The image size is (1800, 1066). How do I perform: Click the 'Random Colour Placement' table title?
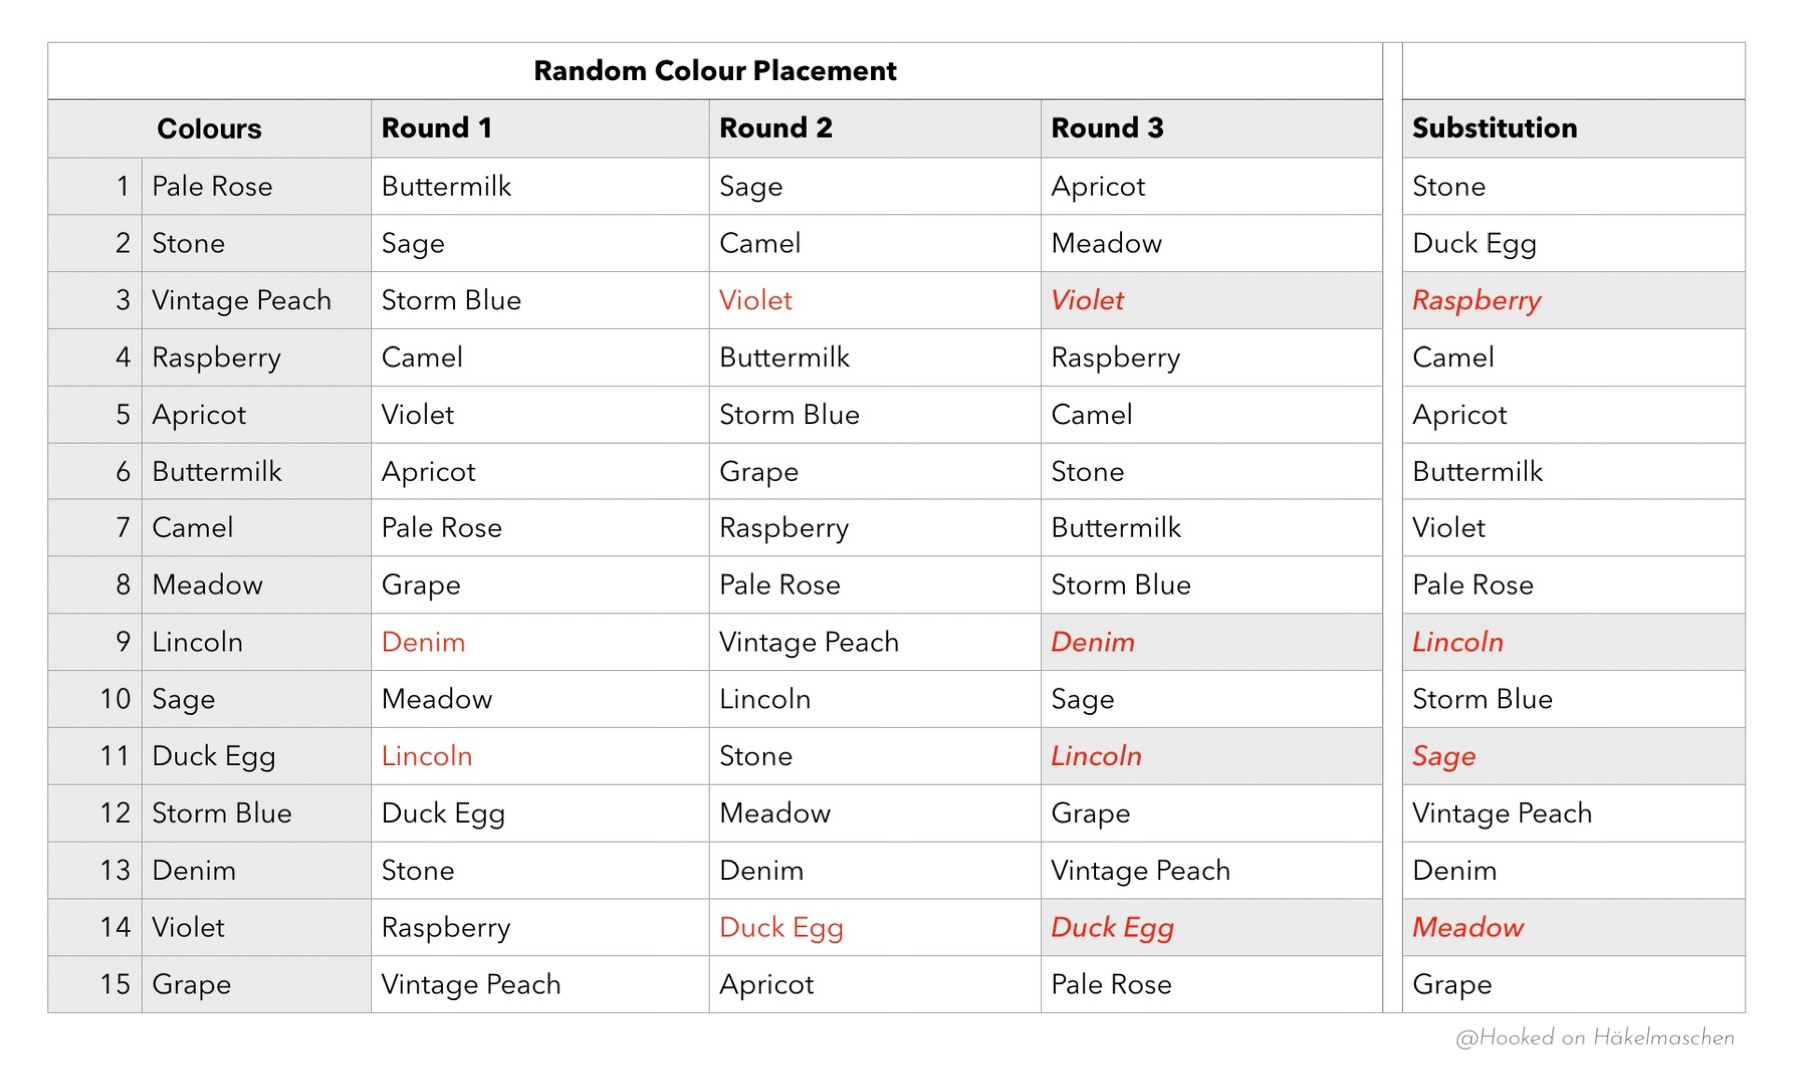coord(714,71)
